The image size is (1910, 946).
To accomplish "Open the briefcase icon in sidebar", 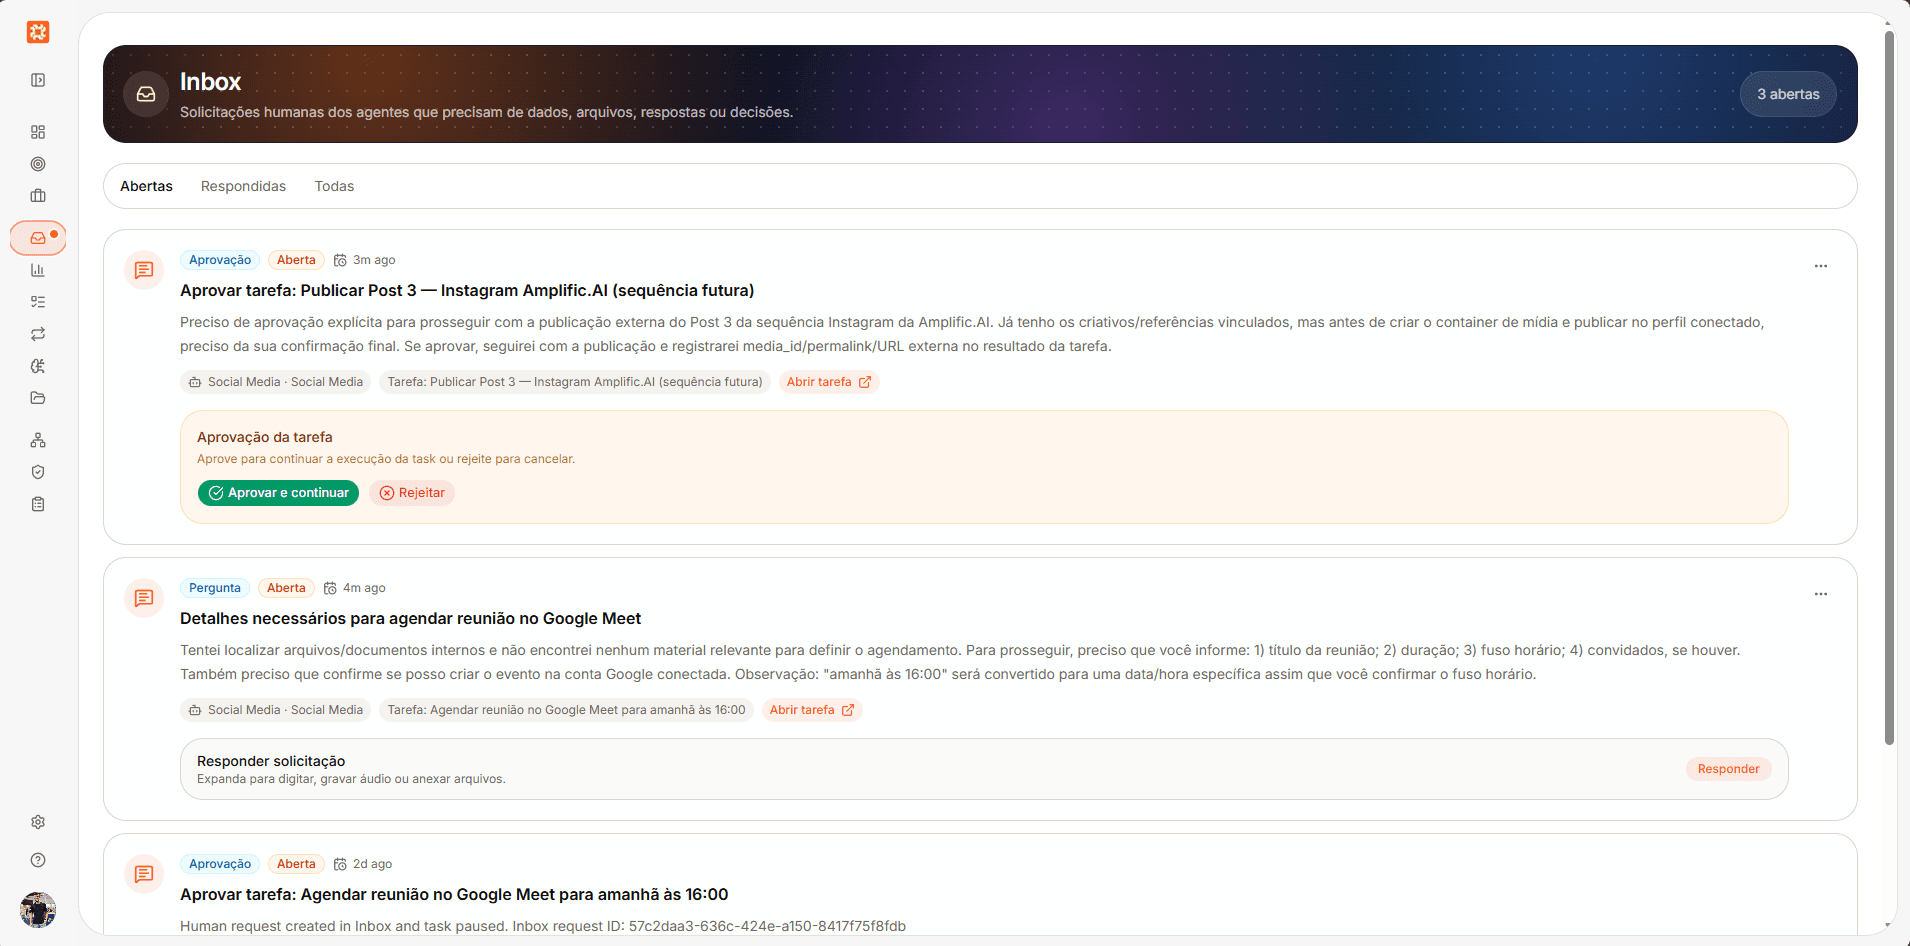I will [38, 196].
